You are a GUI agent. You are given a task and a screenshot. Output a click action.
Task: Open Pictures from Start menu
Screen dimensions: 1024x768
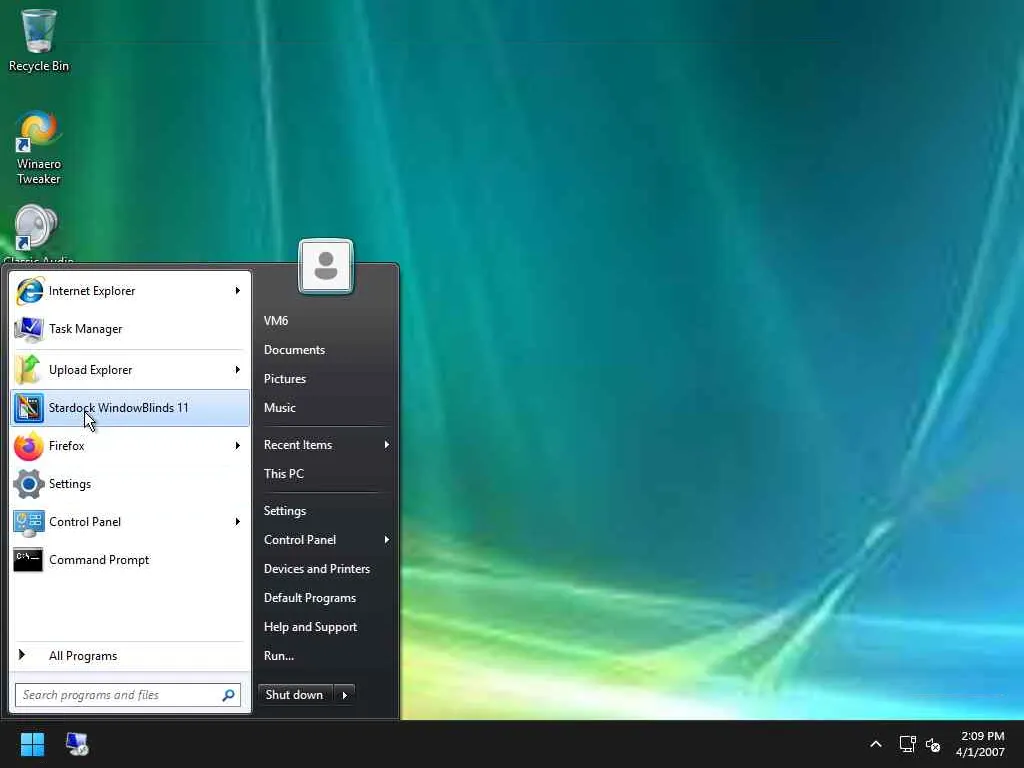tap(285, 379)
